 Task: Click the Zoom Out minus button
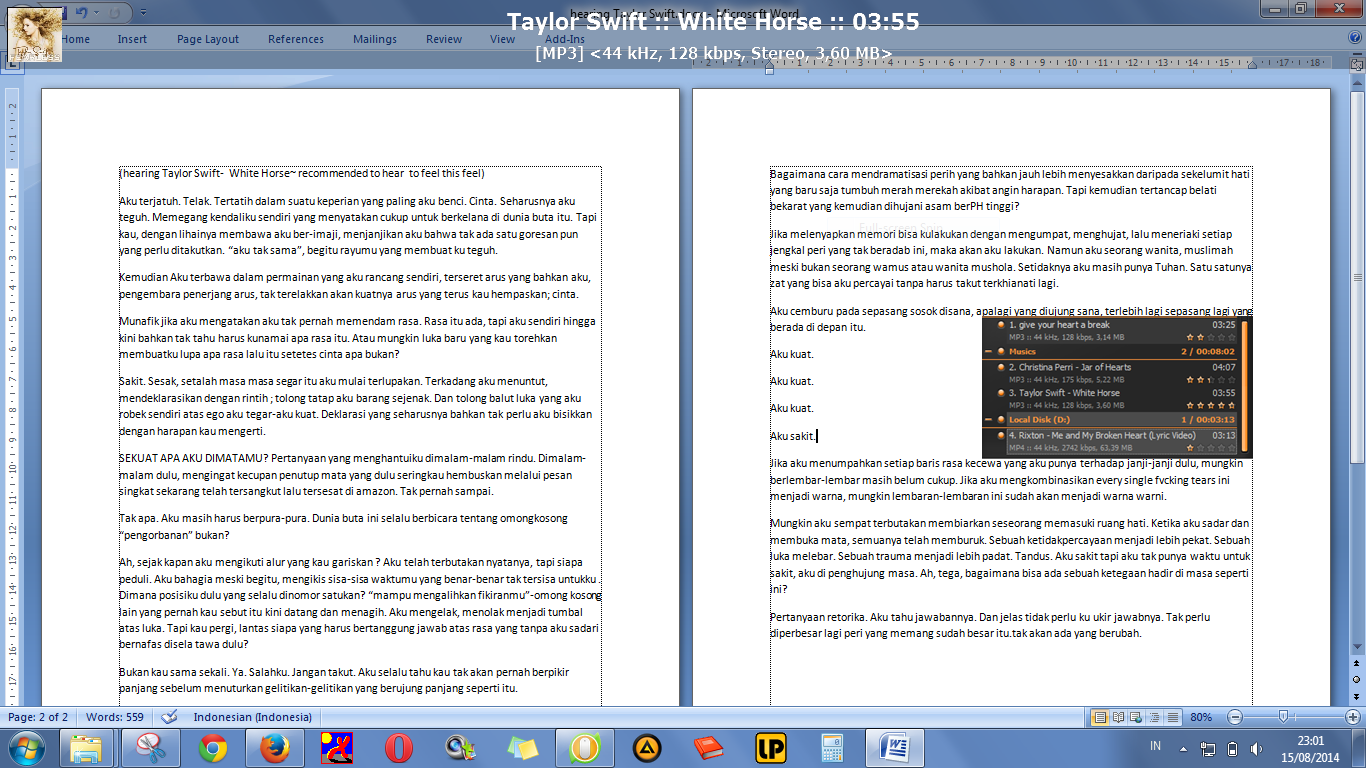coord(1235,717)
